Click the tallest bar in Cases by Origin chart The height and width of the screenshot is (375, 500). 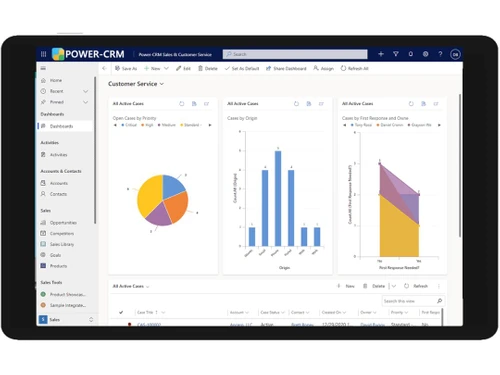tap(278, 198)
